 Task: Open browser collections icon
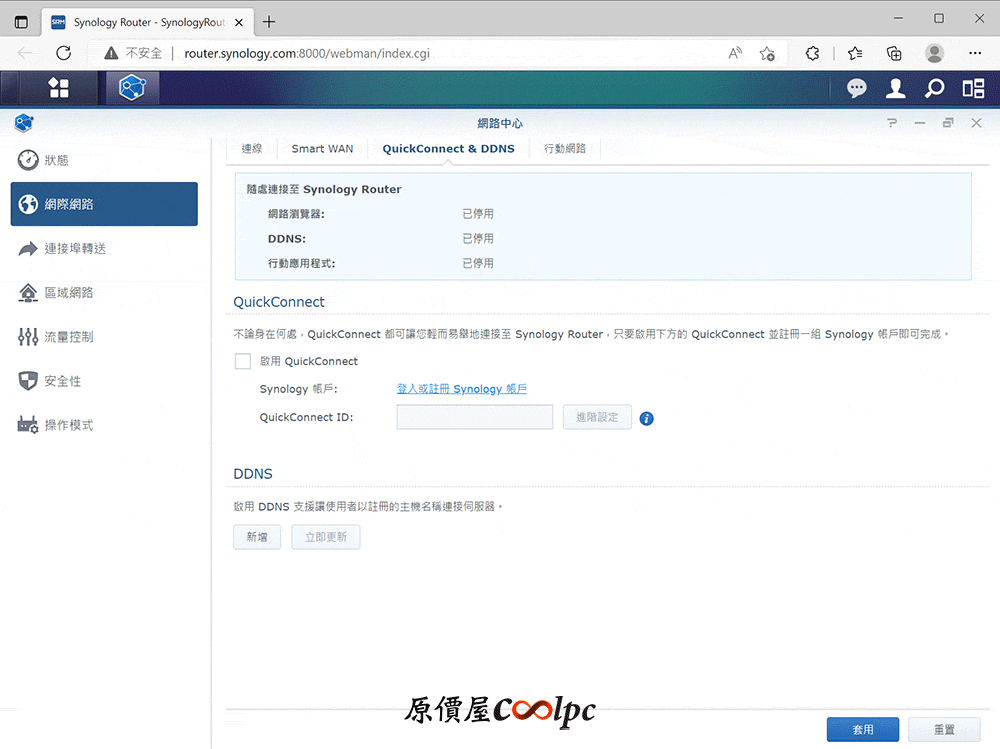tap(894, 53)
